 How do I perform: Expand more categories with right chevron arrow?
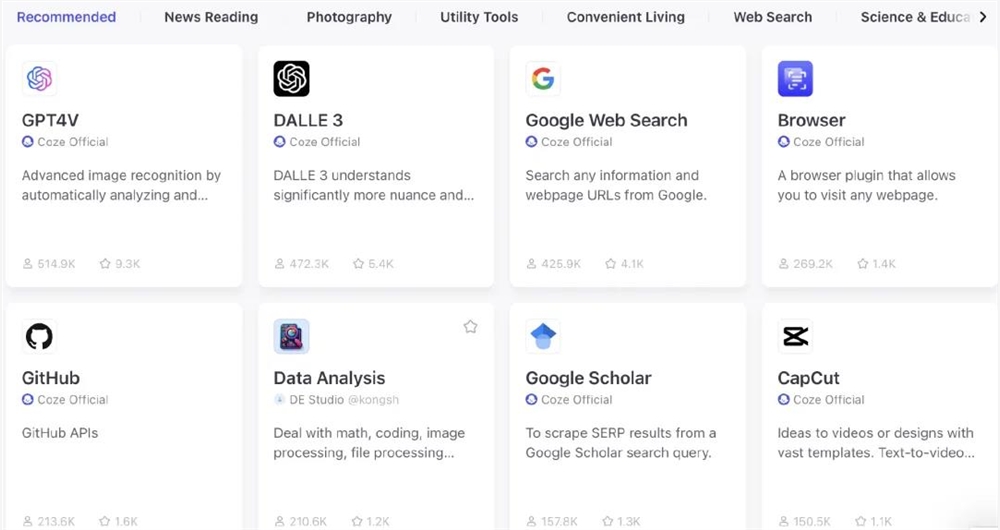(x=983, y=17)
